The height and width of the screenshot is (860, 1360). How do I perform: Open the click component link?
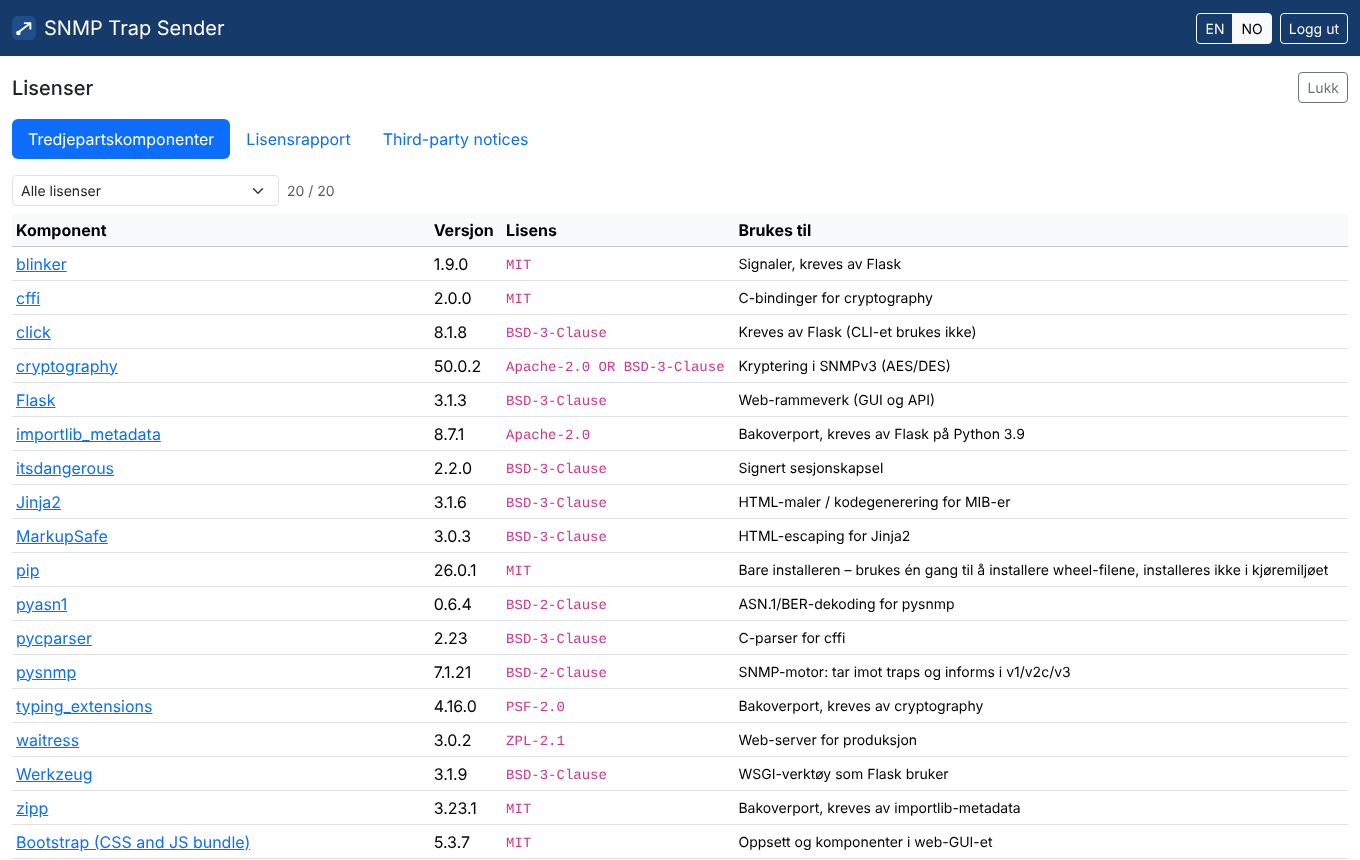(33, 332)
